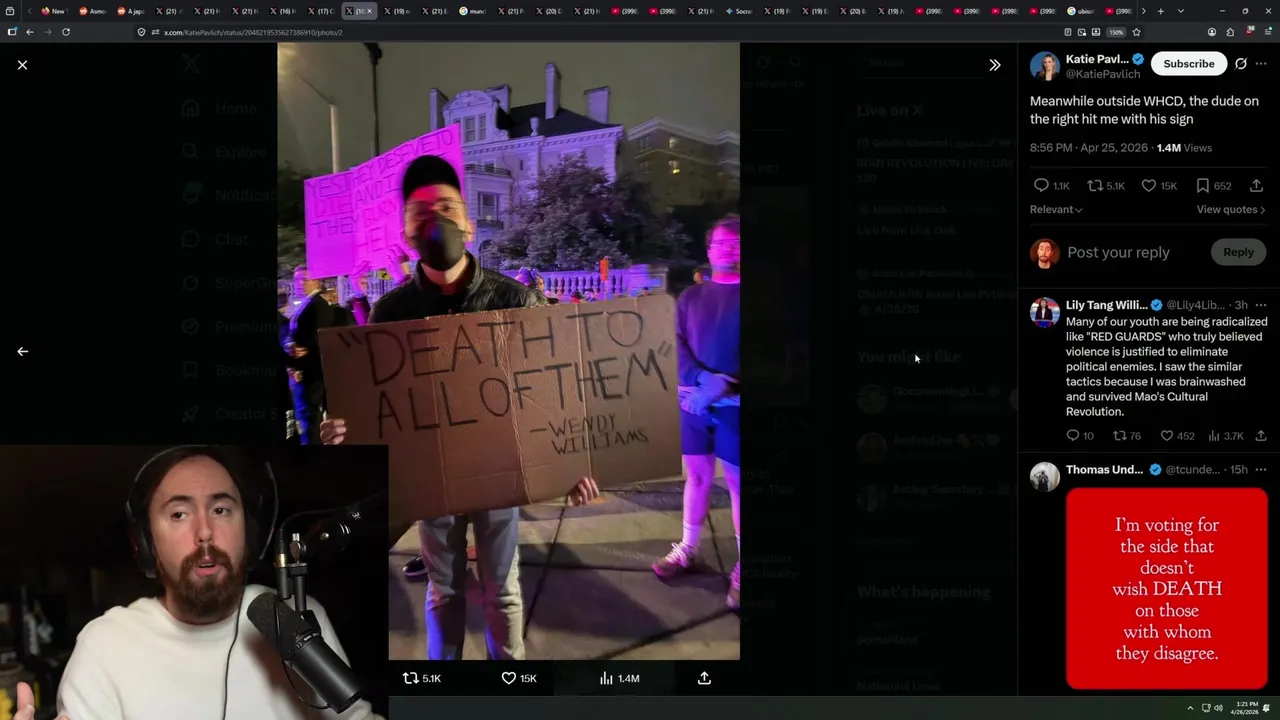Open the 150% zoom indicator

pos(1116,32)
